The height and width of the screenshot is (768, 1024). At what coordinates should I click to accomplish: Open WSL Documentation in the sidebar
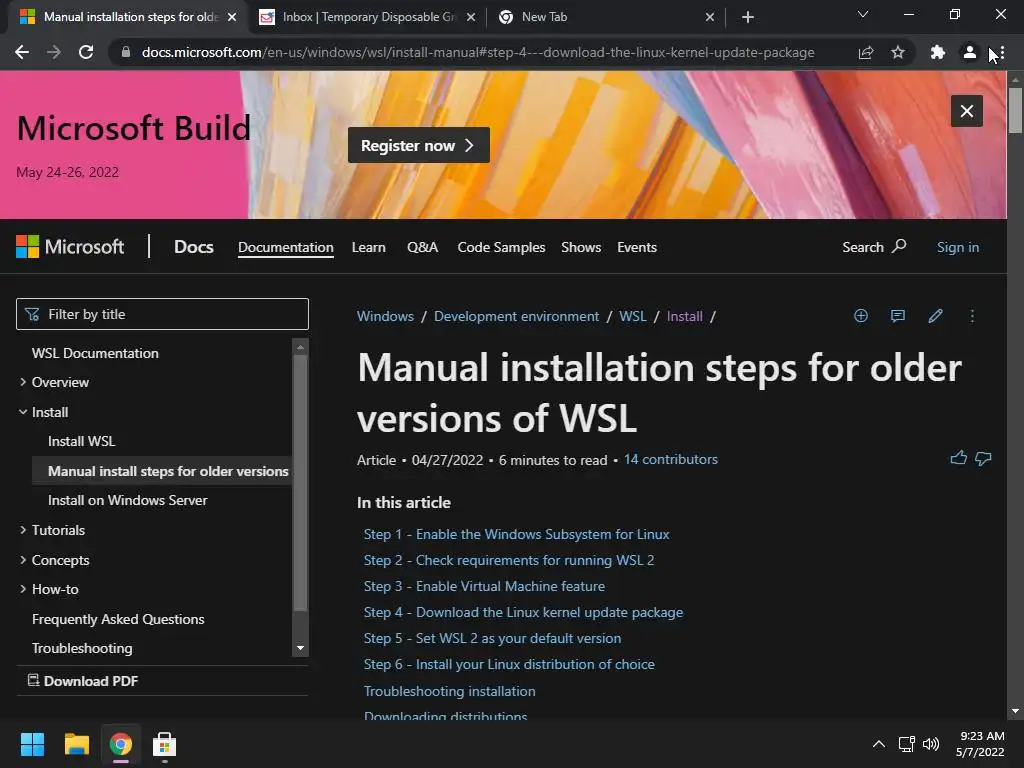pyautogui.click(x=95, y=353)
